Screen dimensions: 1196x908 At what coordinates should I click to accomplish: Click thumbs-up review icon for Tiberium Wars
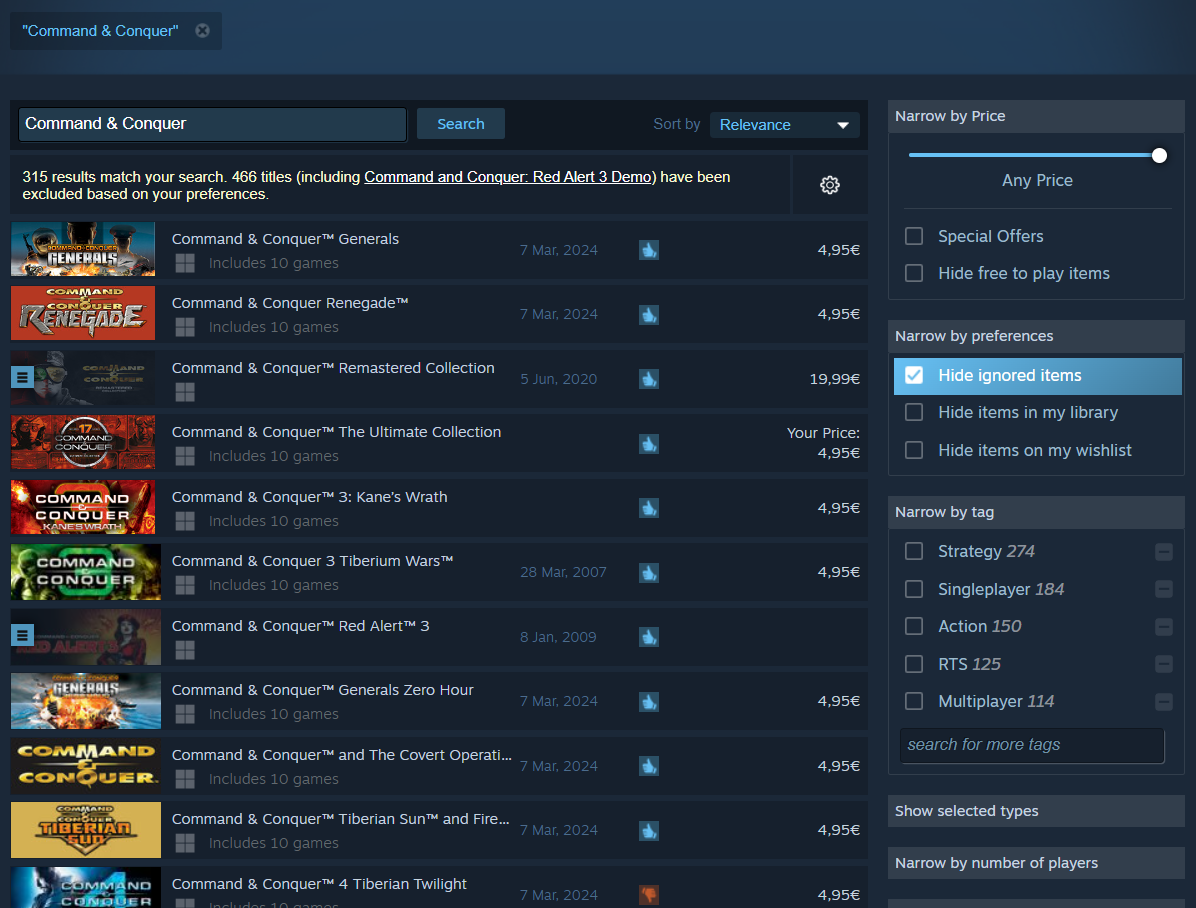pos(649,573)
